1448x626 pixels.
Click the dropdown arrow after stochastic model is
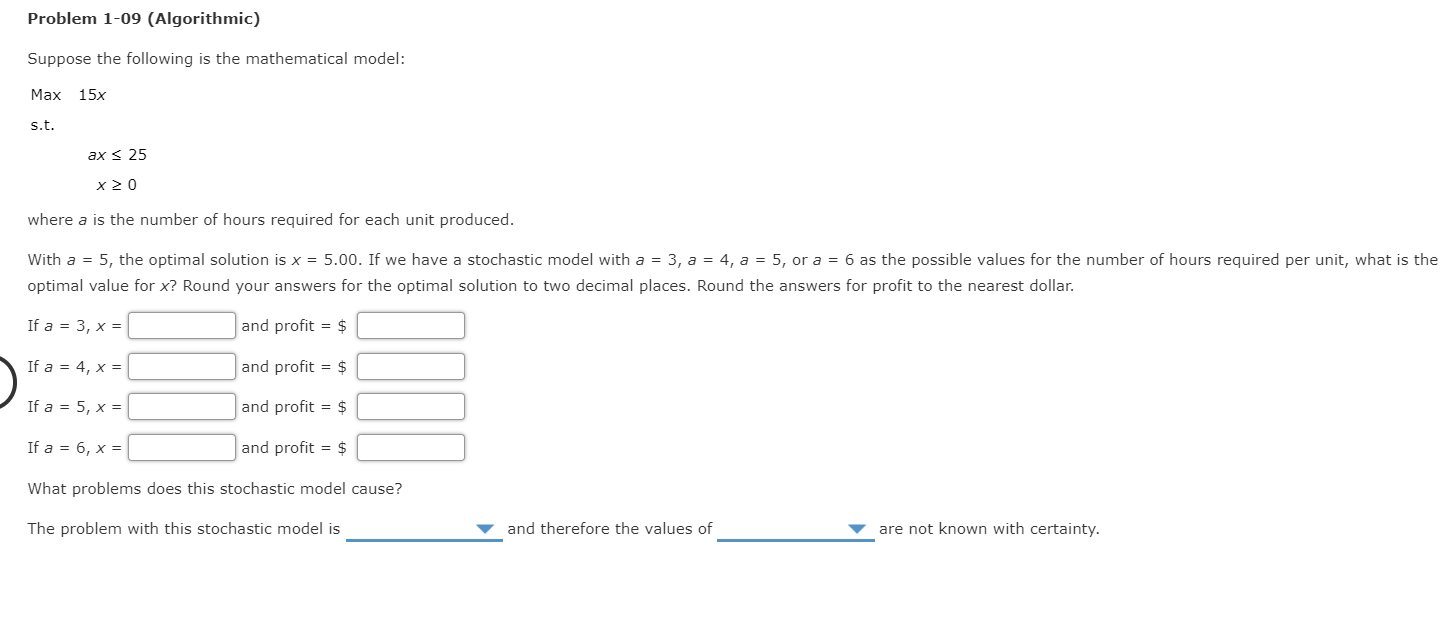[x=487, y=530]
